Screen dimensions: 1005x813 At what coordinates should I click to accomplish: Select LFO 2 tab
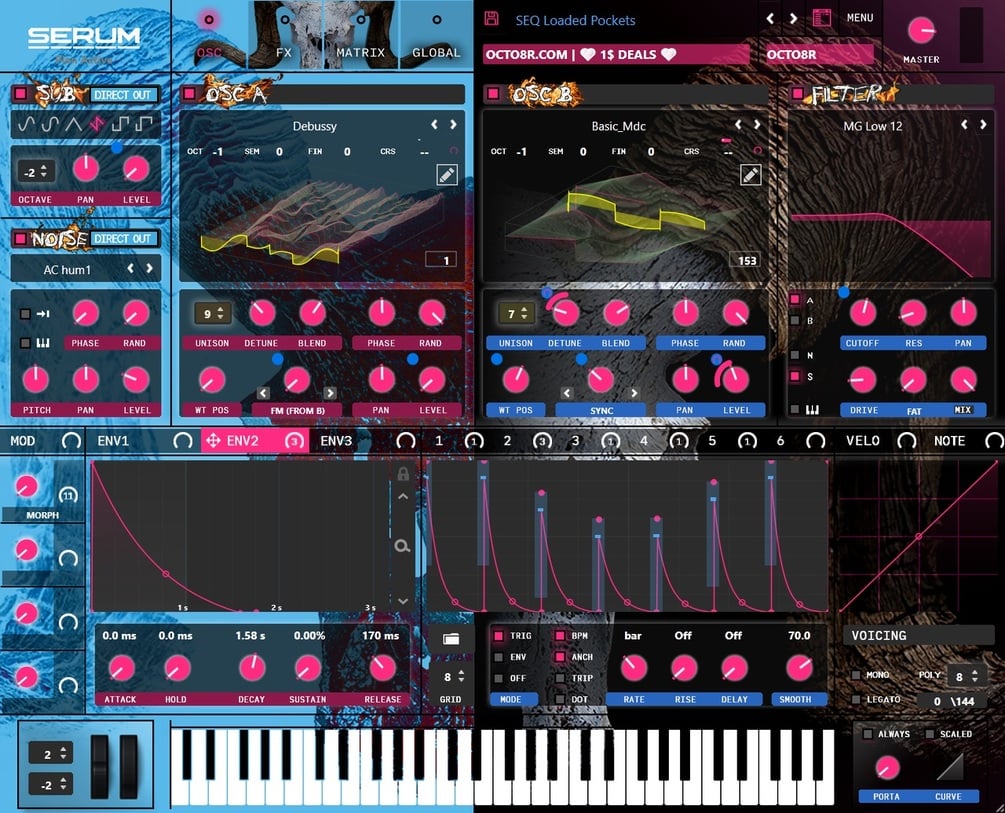pos(507,441)
